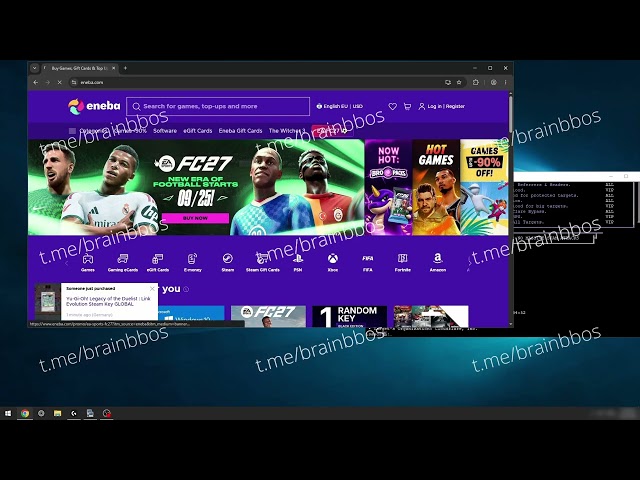Viewport: 640px width, 480px height.
Task: Click the browser forward arrow
Action: 47,82
